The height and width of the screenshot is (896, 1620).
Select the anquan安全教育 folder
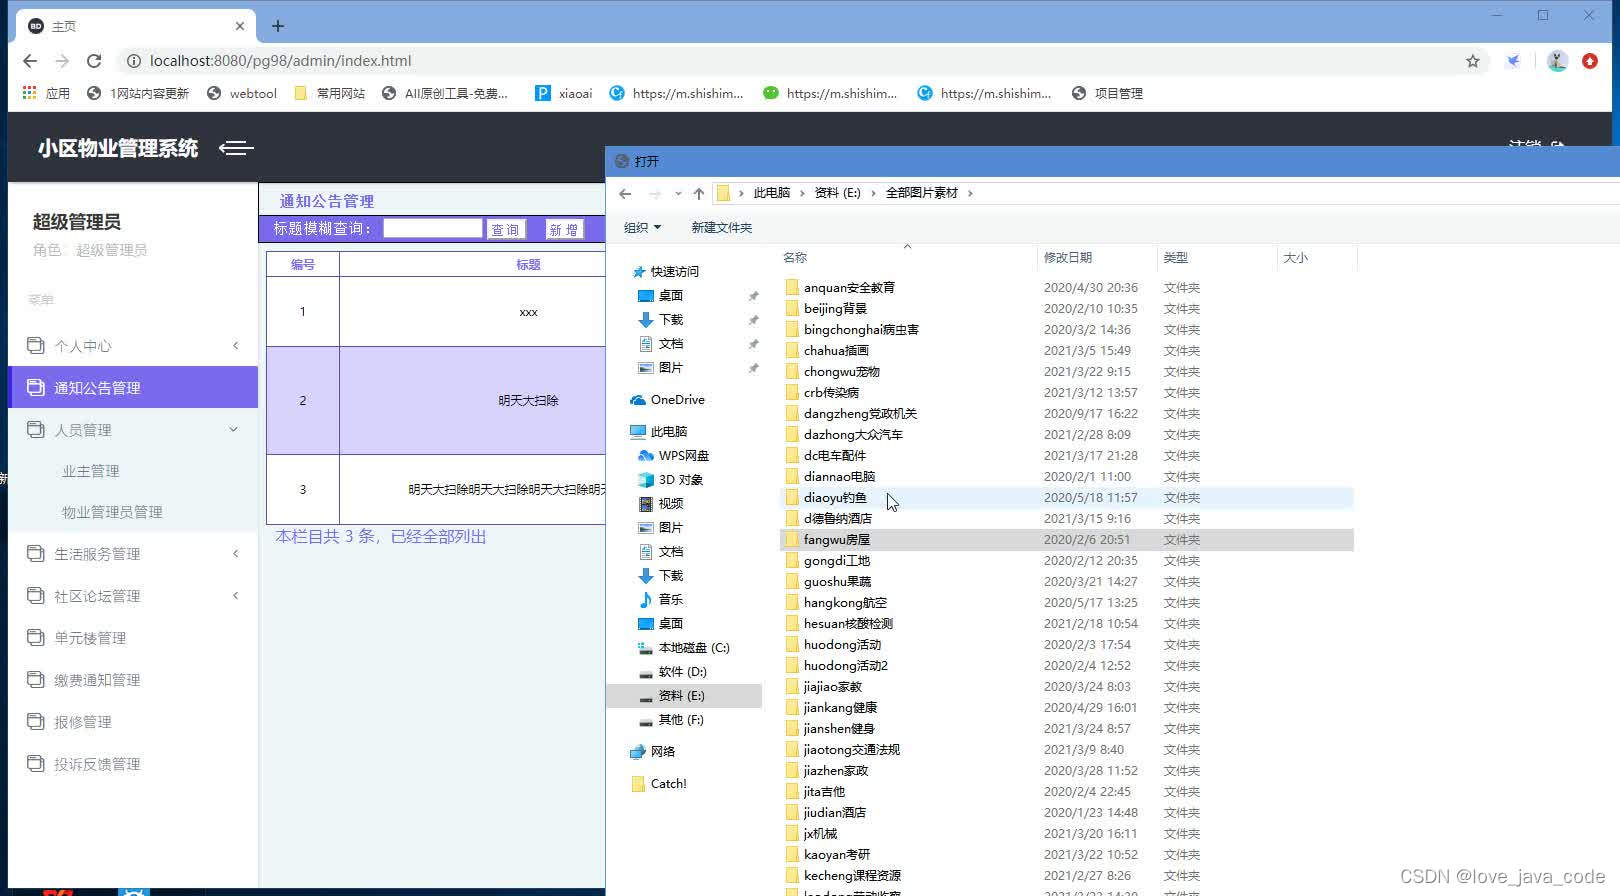(x=1066, y=288)
